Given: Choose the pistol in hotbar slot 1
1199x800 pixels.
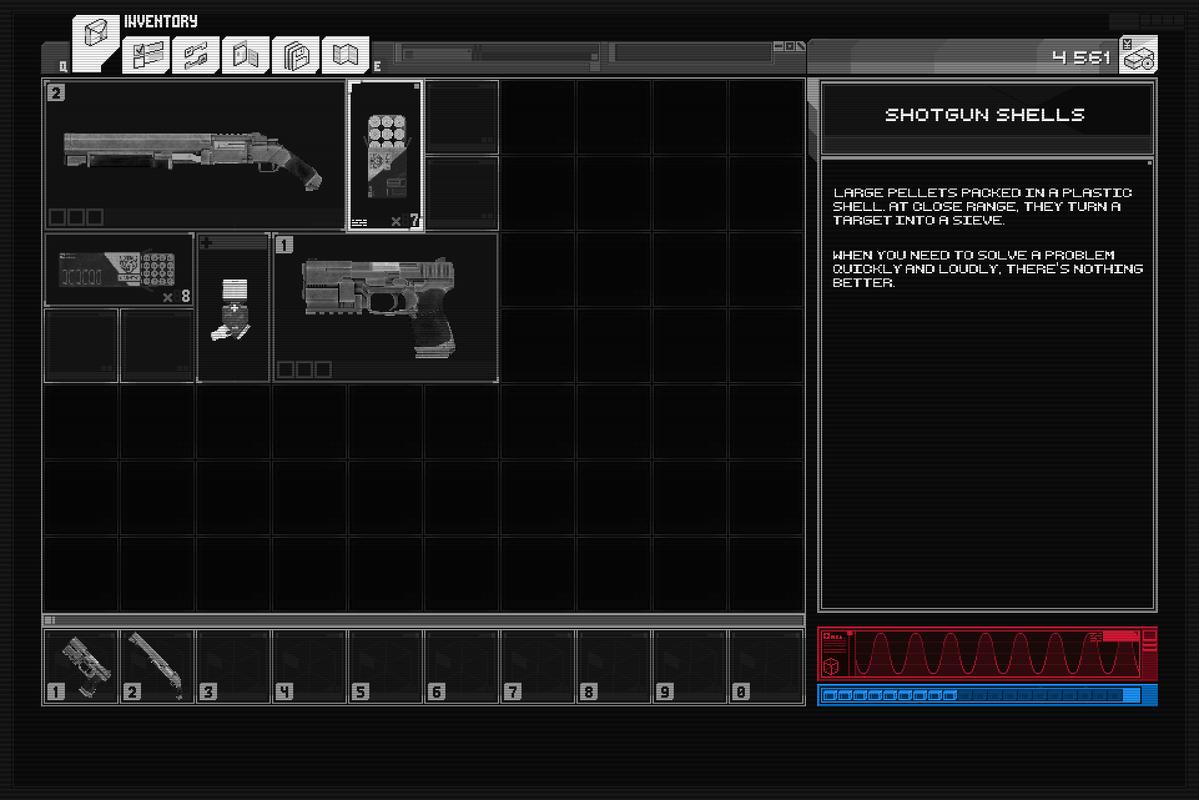Looking at the screenshot, I should point(81,666).
